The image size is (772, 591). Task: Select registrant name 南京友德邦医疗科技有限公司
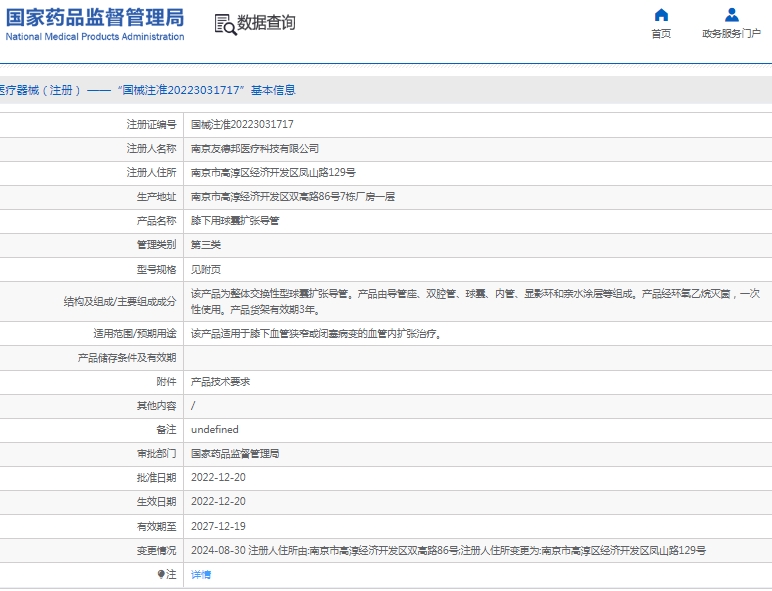tap(255, 149)
